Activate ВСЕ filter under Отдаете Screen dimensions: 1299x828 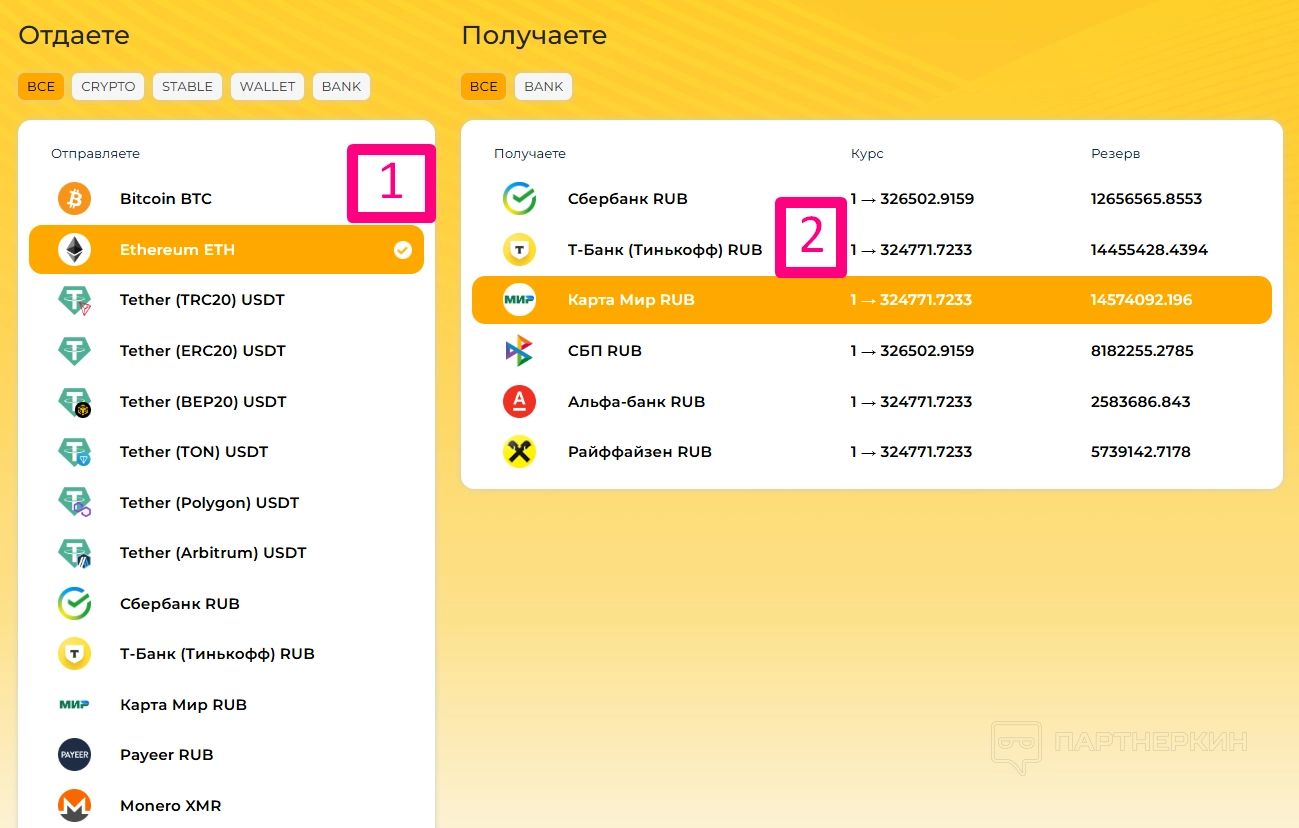point(41,87)
